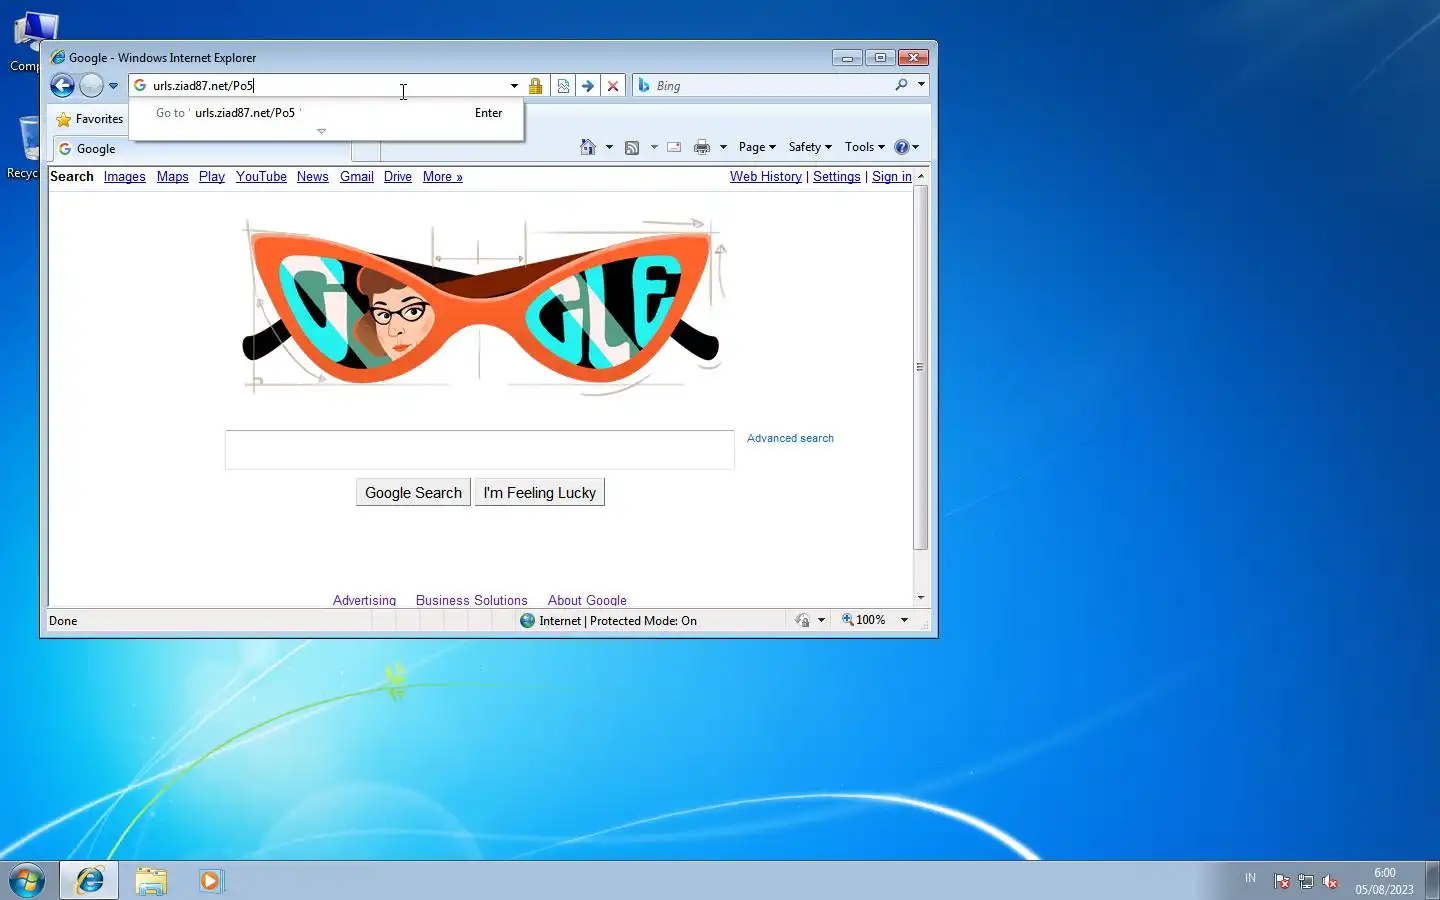1440x900 pixels.
Task: Open a new blank tab
Action: [x=366, y=151]
